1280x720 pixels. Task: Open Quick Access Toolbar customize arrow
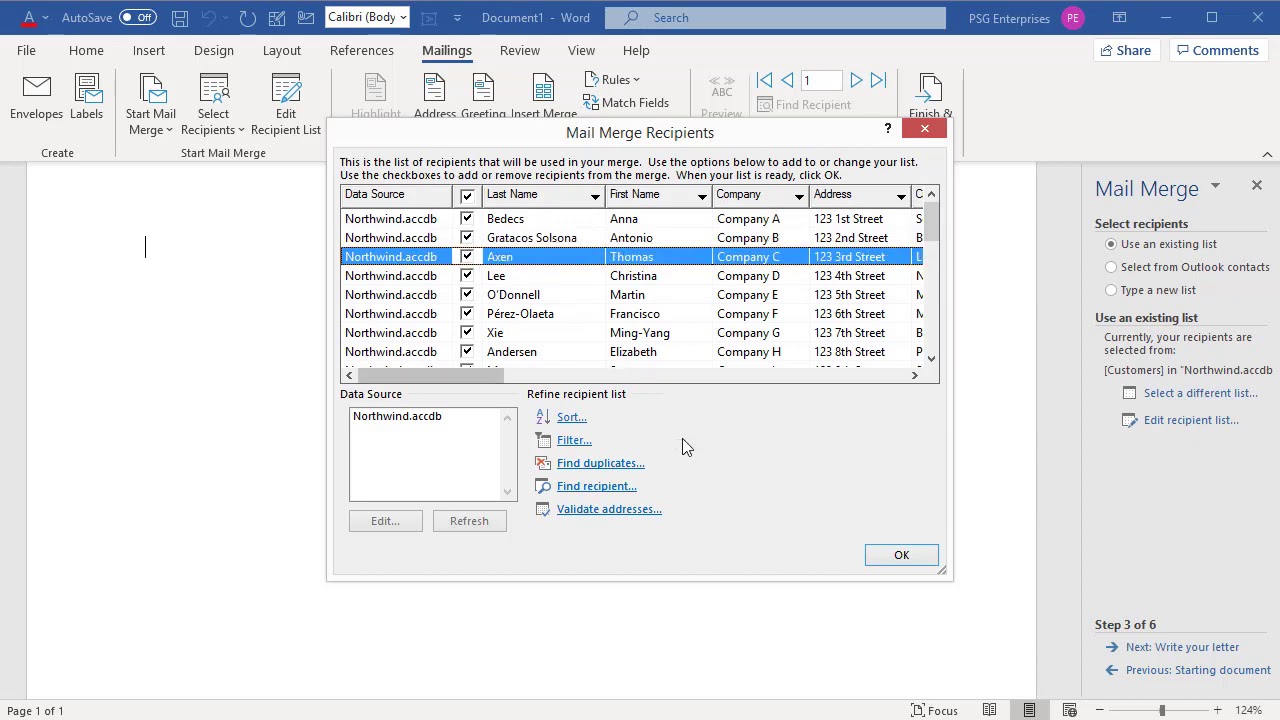[457, 18]
